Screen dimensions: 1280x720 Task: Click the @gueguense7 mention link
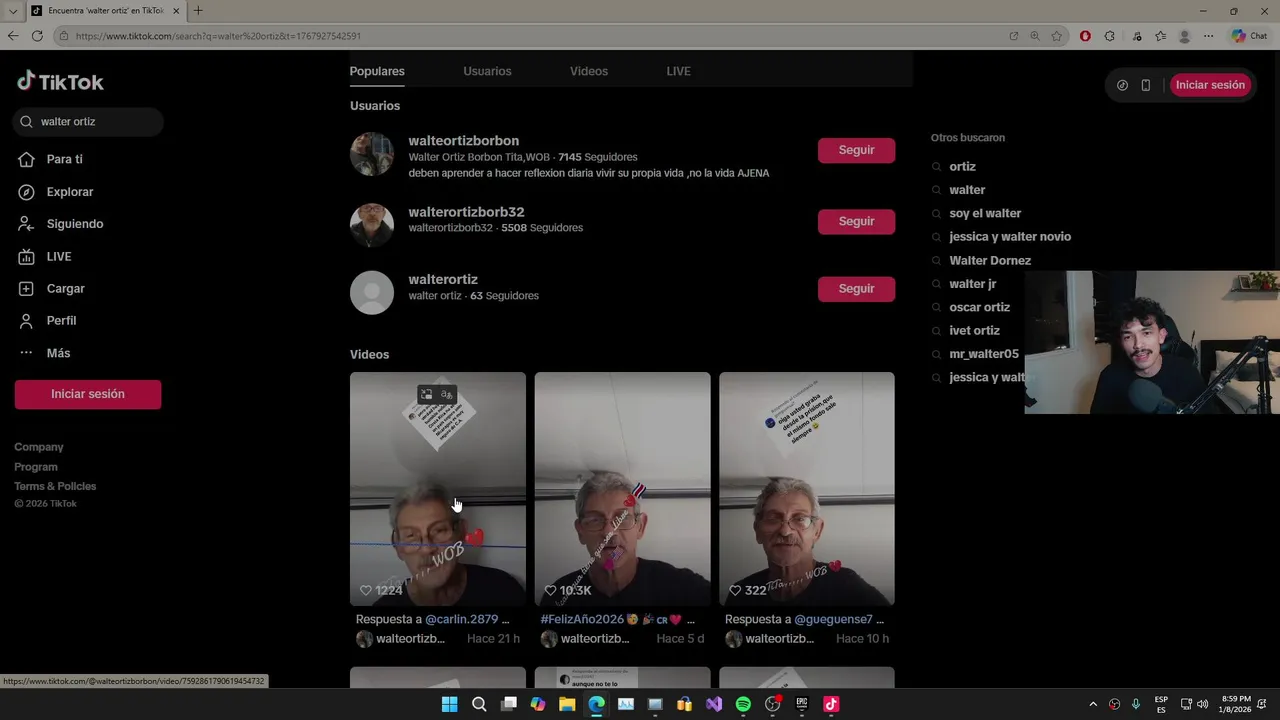(x=834, y=619)
